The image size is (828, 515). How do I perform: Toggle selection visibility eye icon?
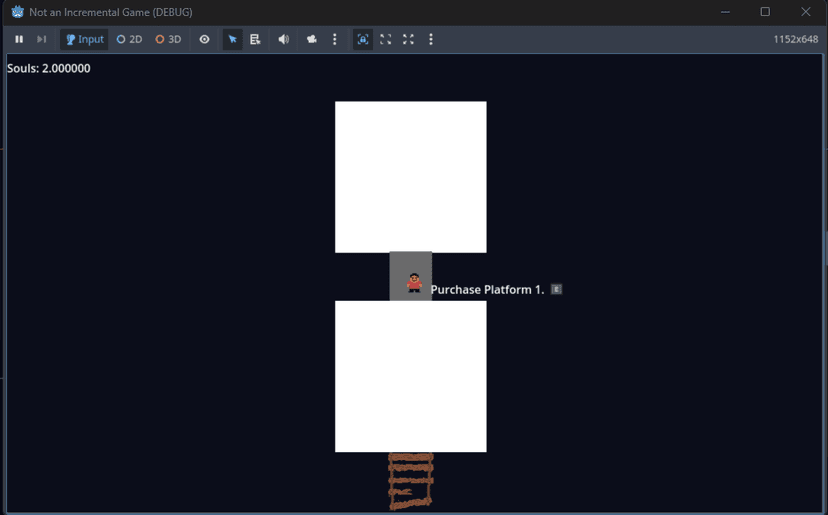[x=205, y=40]
